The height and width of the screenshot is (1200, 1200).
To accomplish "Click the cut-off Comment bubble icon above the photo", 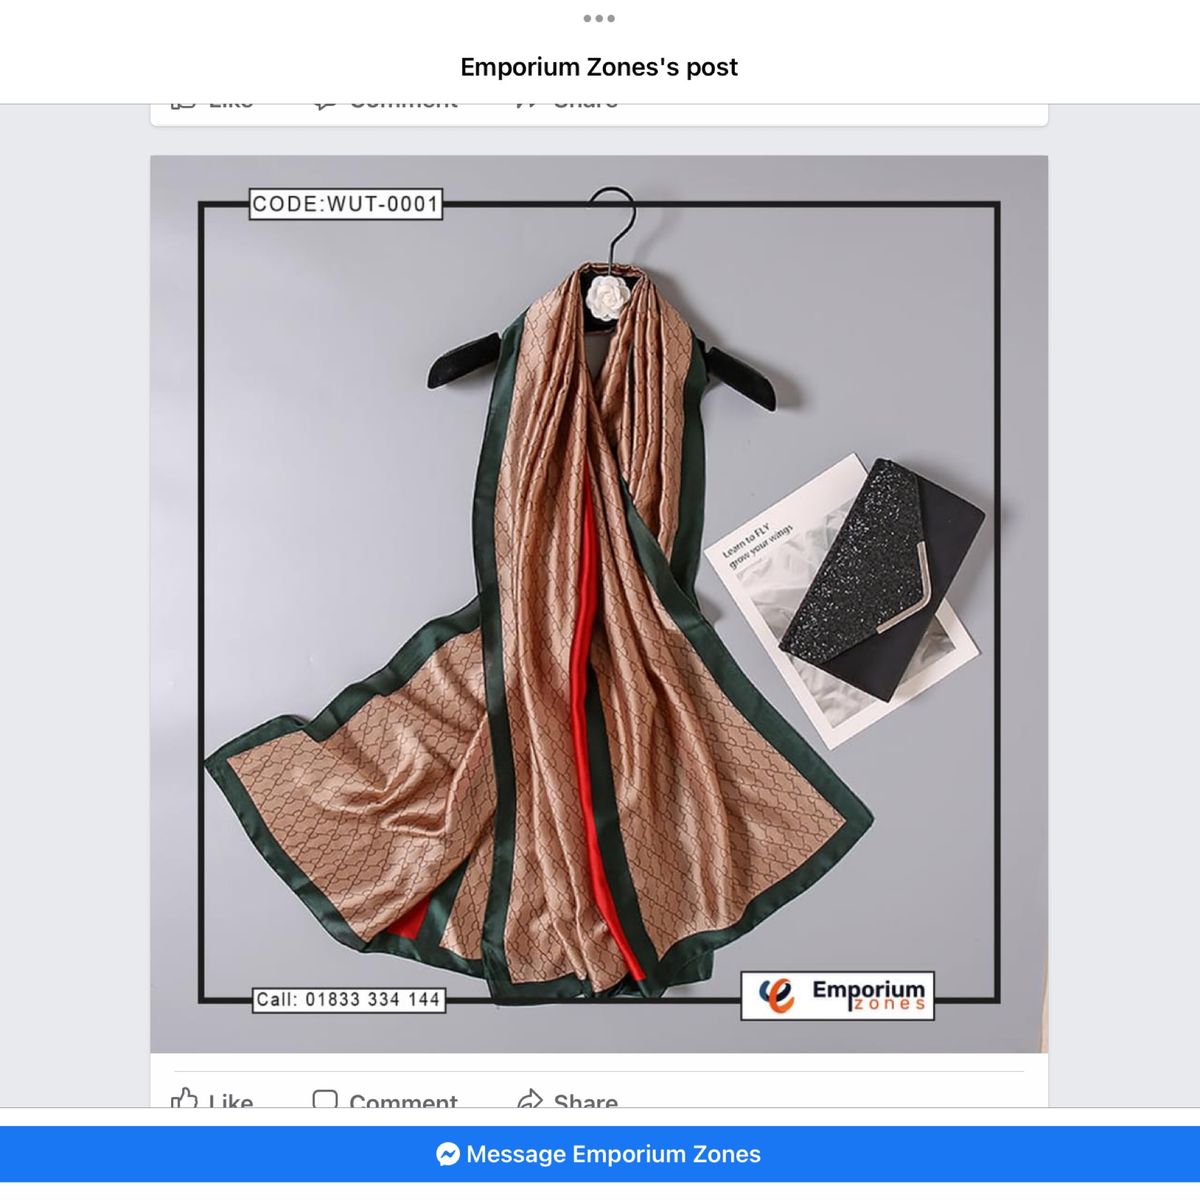I will pyautogui.click(x=325, y=104).
